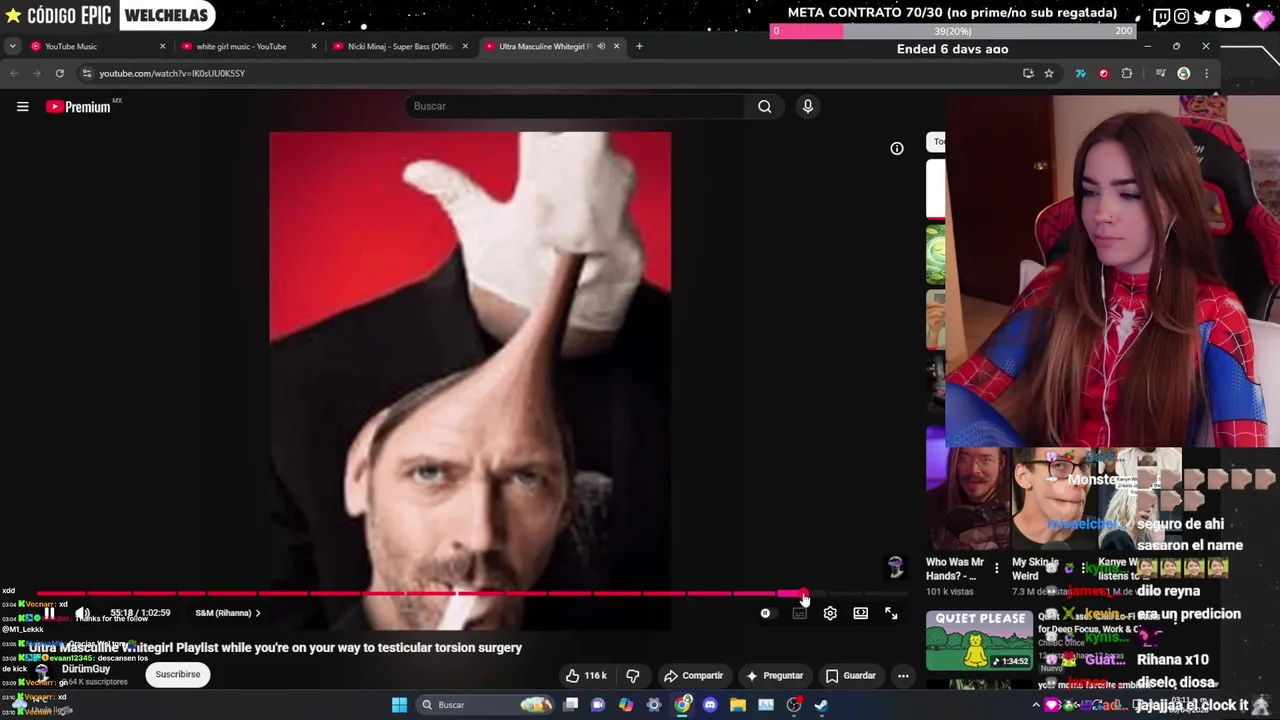Open the tab search dropdown arrow

[12, 46]
